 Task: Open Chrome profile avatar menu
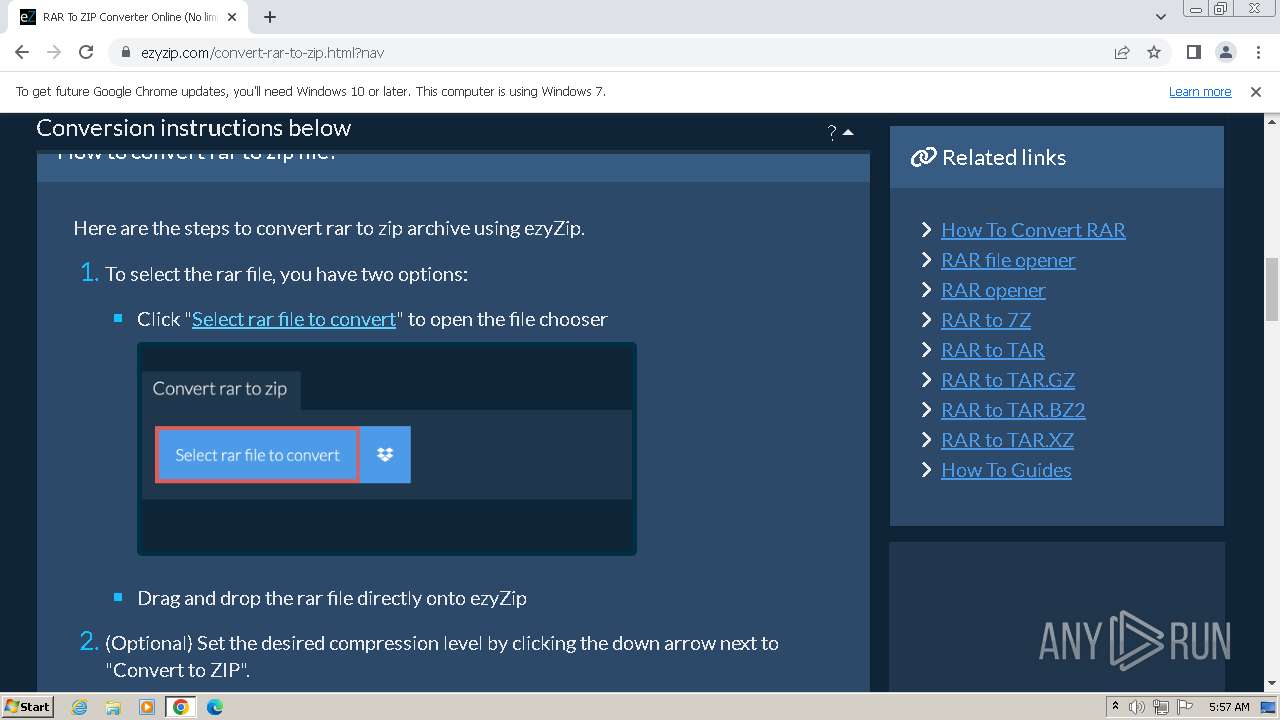point(1225,52)
